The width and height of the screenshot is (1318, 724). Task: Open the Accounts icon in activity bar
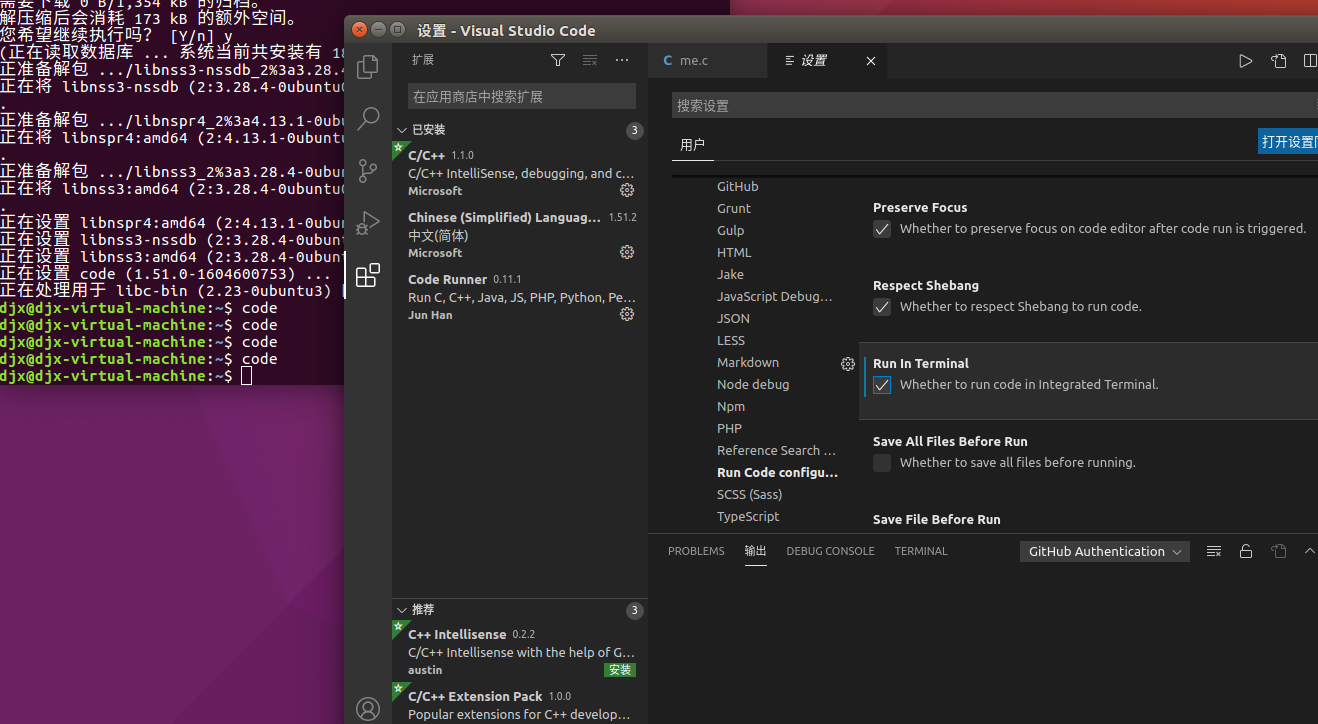click(368, 709)
